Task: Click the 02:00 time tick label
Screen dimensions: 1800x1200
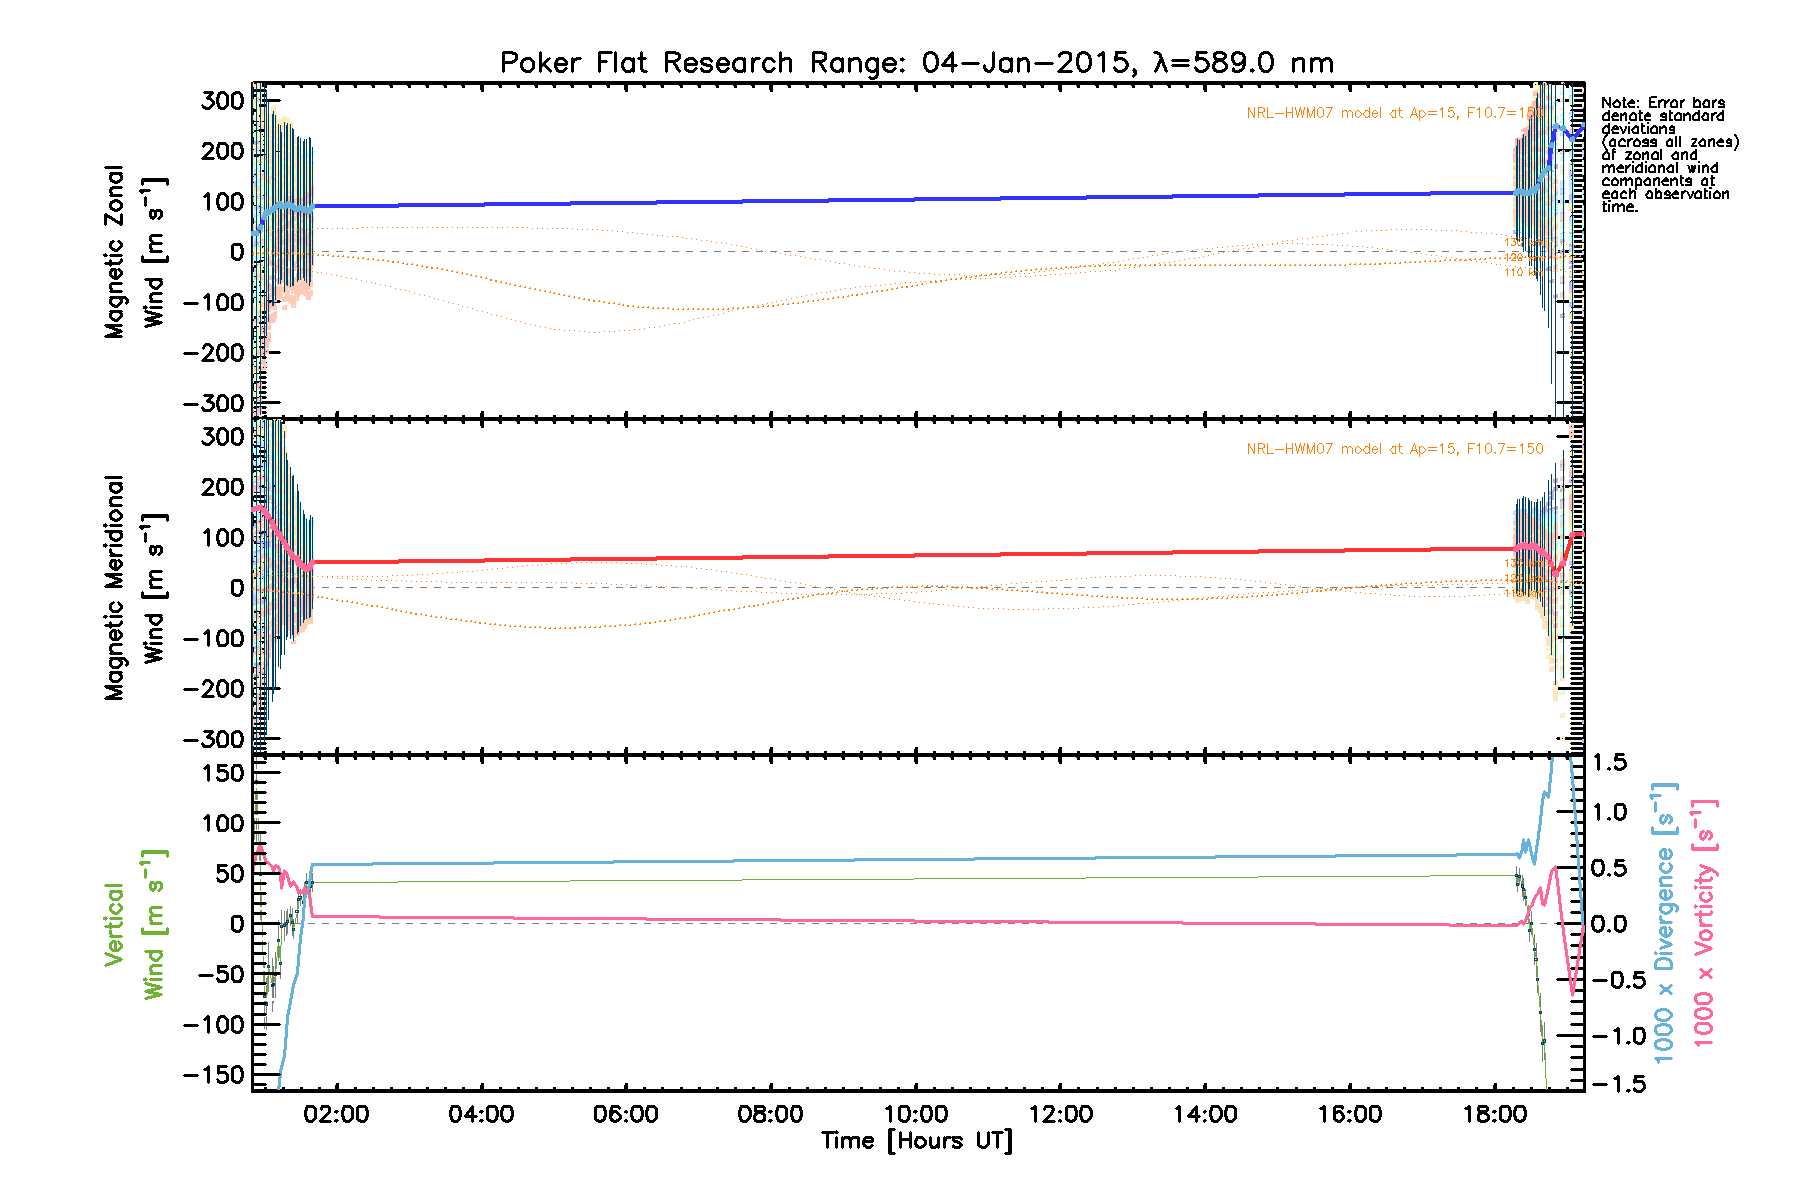Action: (337, 1115)
